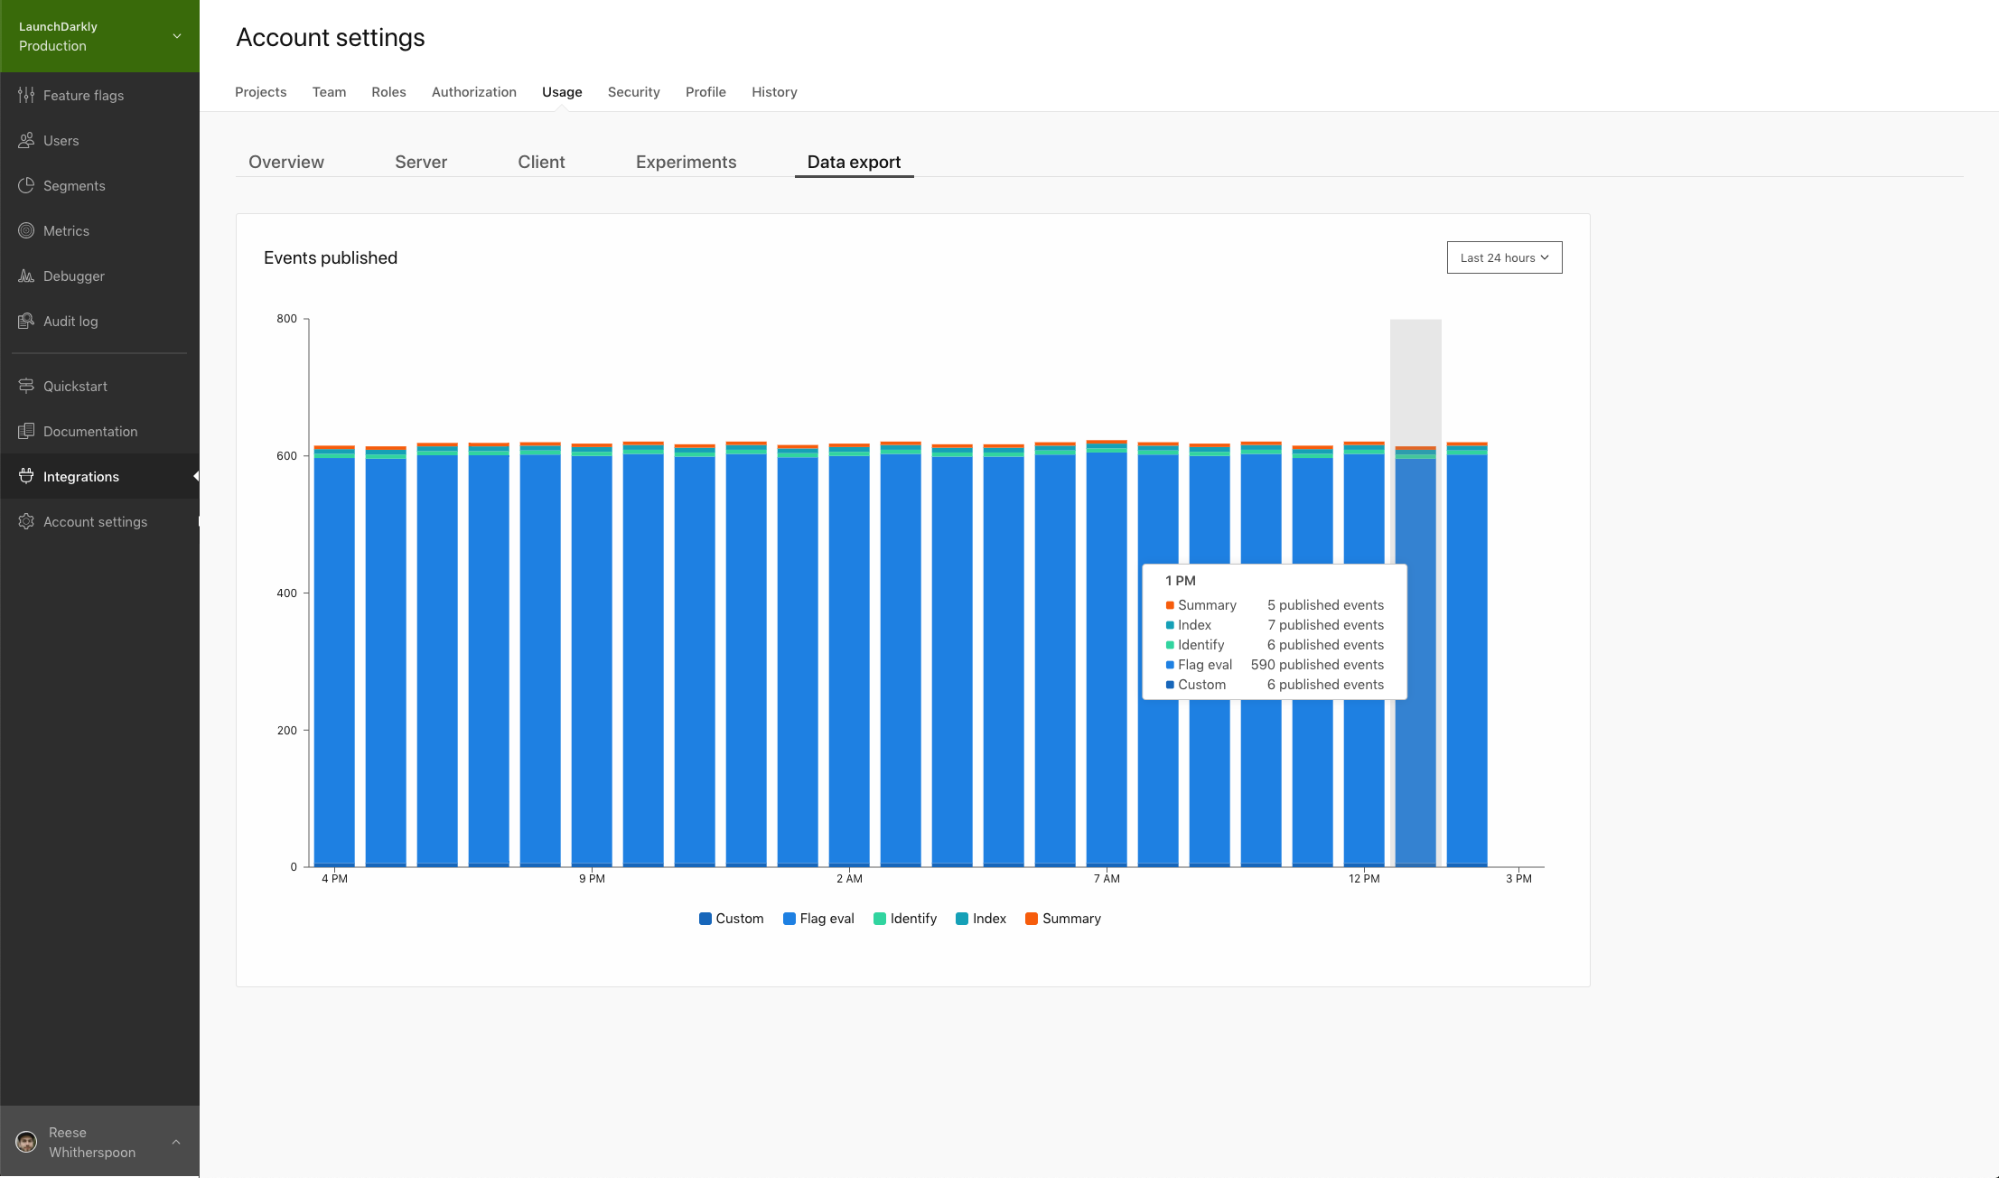Click the Segments pie icon
1999x1178 pixels.
pos(26,185)
